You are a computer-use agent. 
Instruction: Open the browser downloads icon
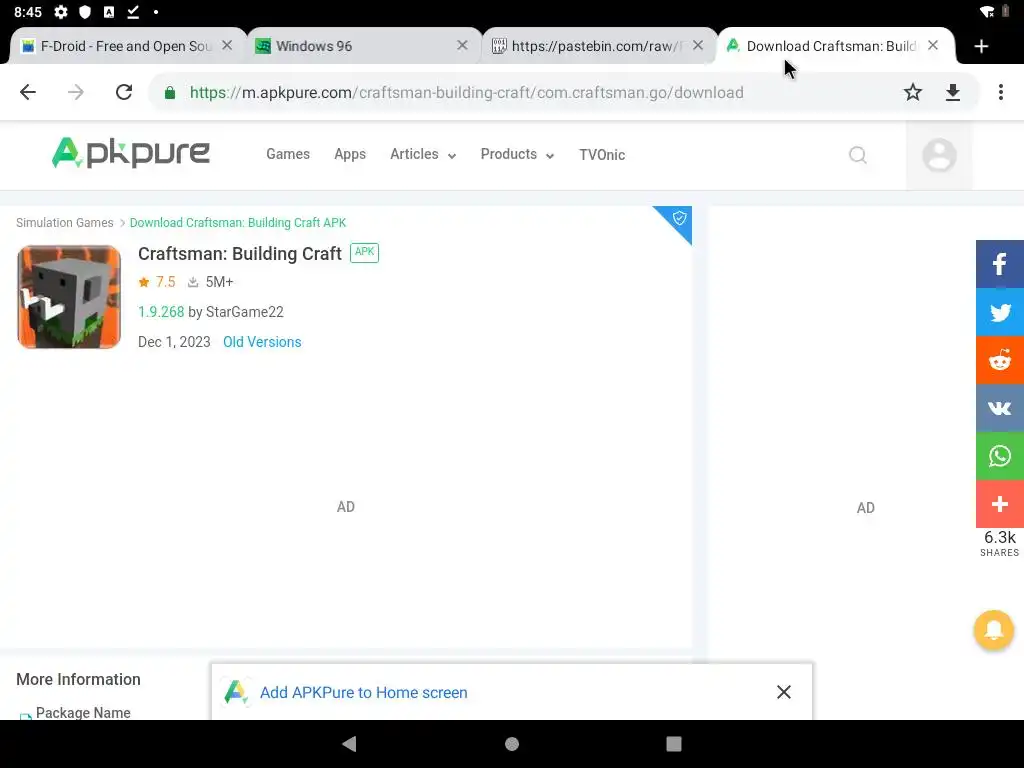953,92
